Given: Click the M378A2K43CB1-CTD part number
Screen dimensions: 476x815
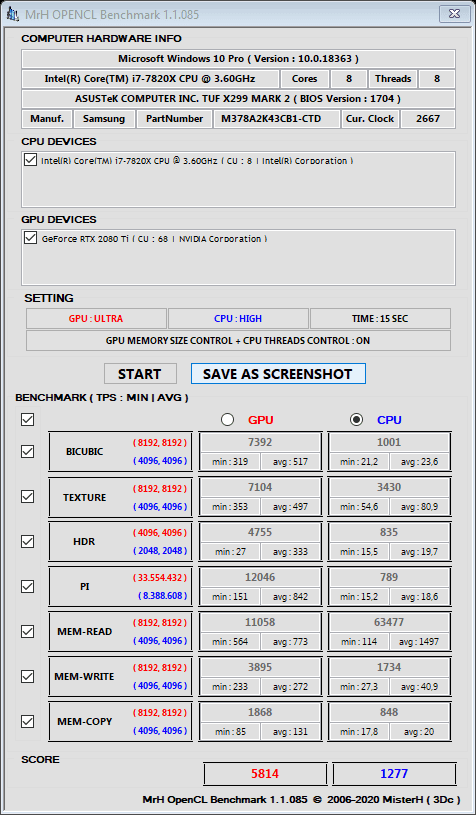Looking at the screenshot, I should 276,119.
